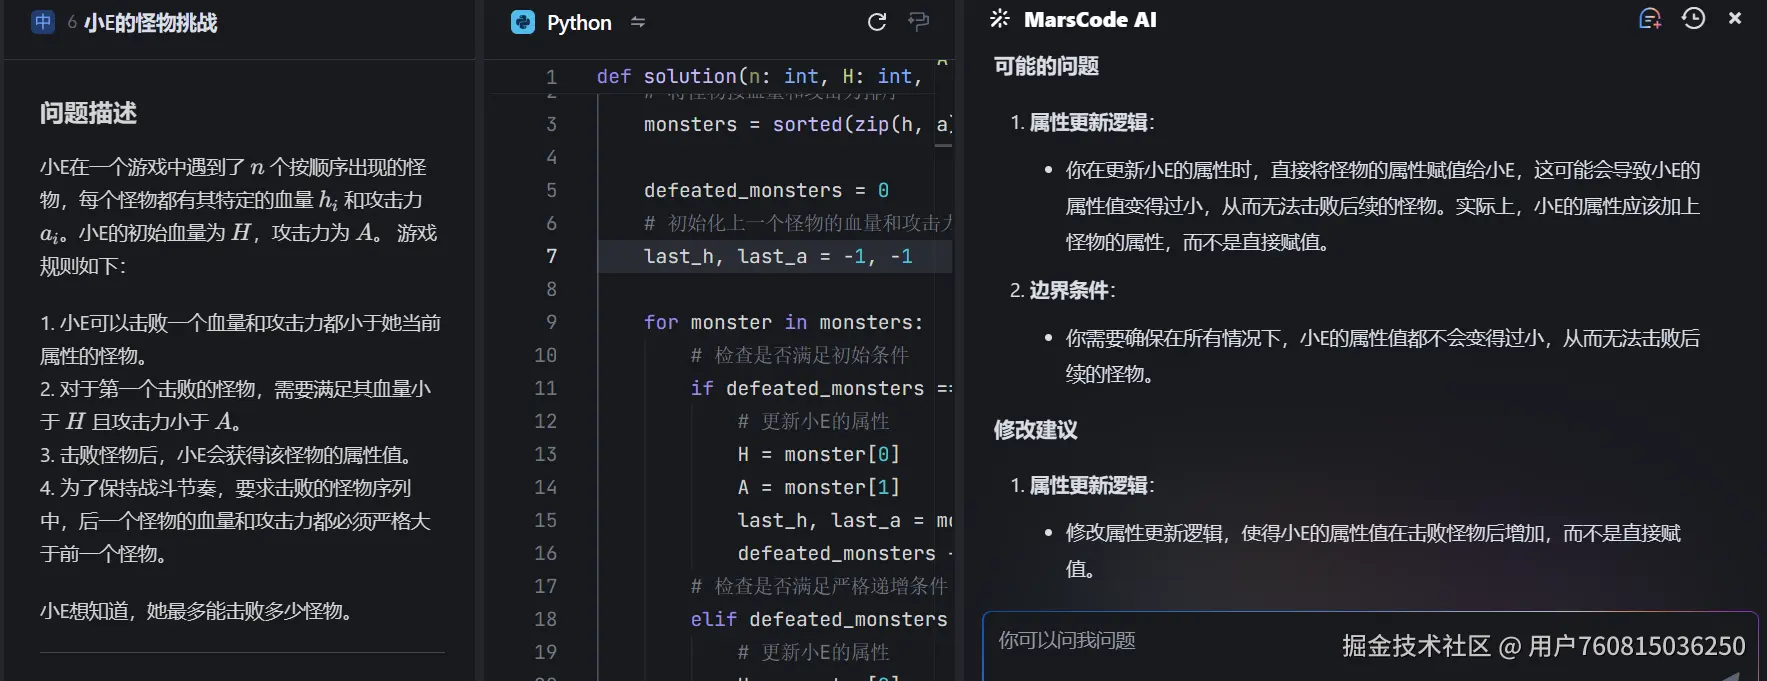Viewport: 1767px width, 681px height.
Task: Click the comment '# 检查是否满足初始条件'
Action: click(800, 355)
